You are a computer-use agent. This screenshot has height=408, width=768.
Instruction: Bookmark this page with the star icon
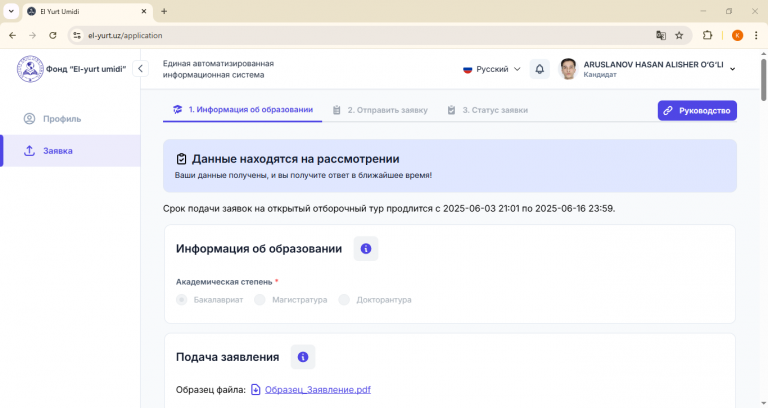pos(679,35)
